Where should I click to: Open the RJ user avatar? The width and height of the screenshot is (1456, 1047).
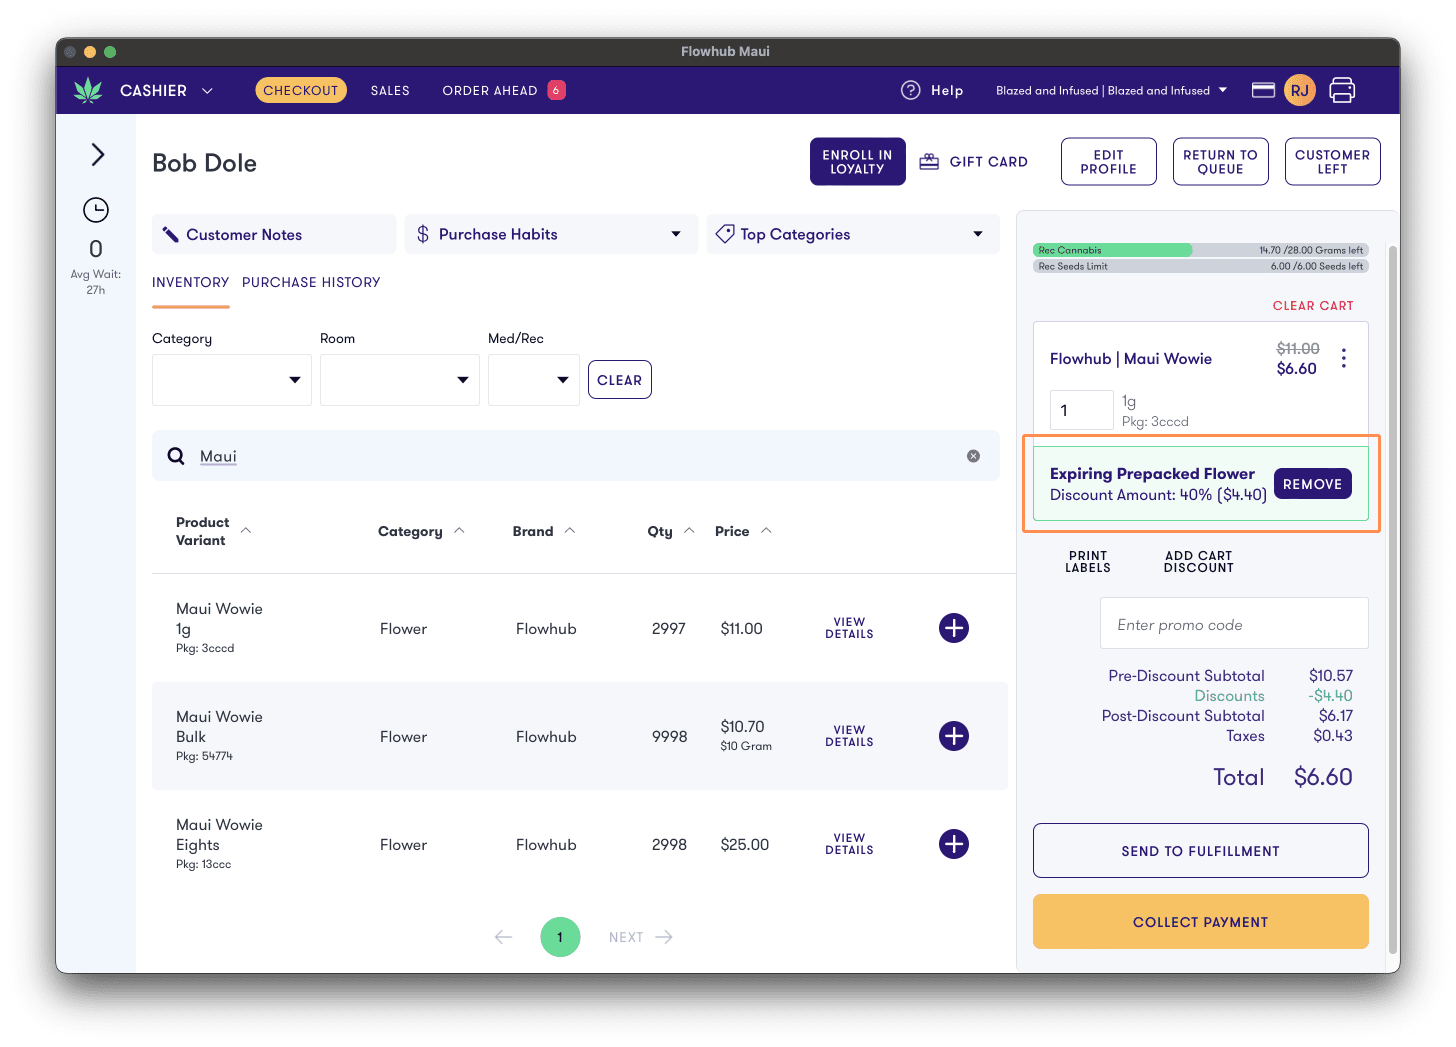(x=1299, y=90)
